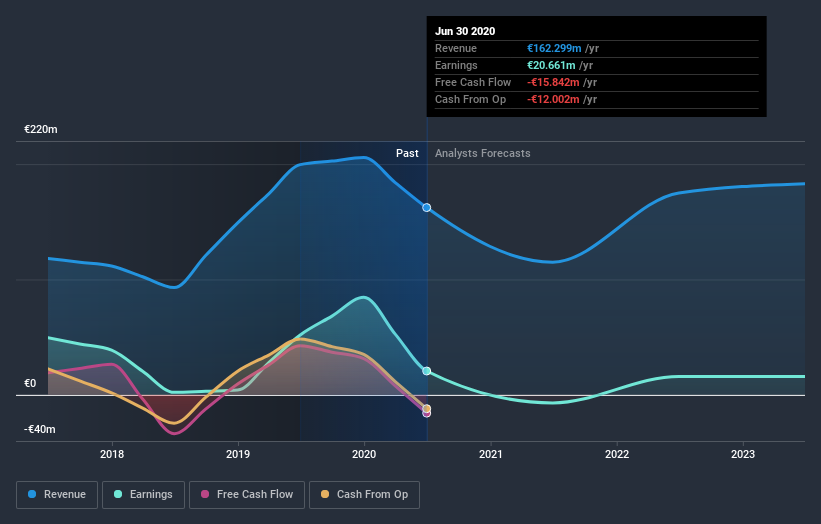Select the Earnings data point on Jun 30 2020
Viewport: 821px width, 524px height.
point(427,371)
